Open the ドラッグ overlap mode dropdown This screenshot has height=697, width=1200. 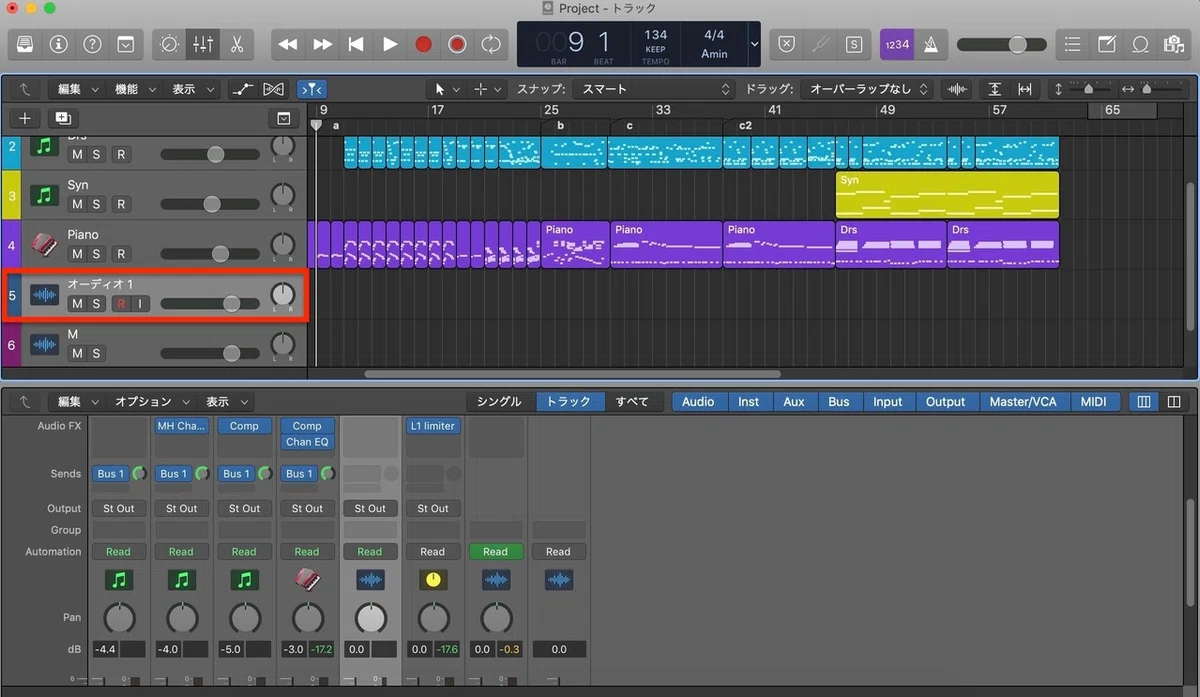868,89
